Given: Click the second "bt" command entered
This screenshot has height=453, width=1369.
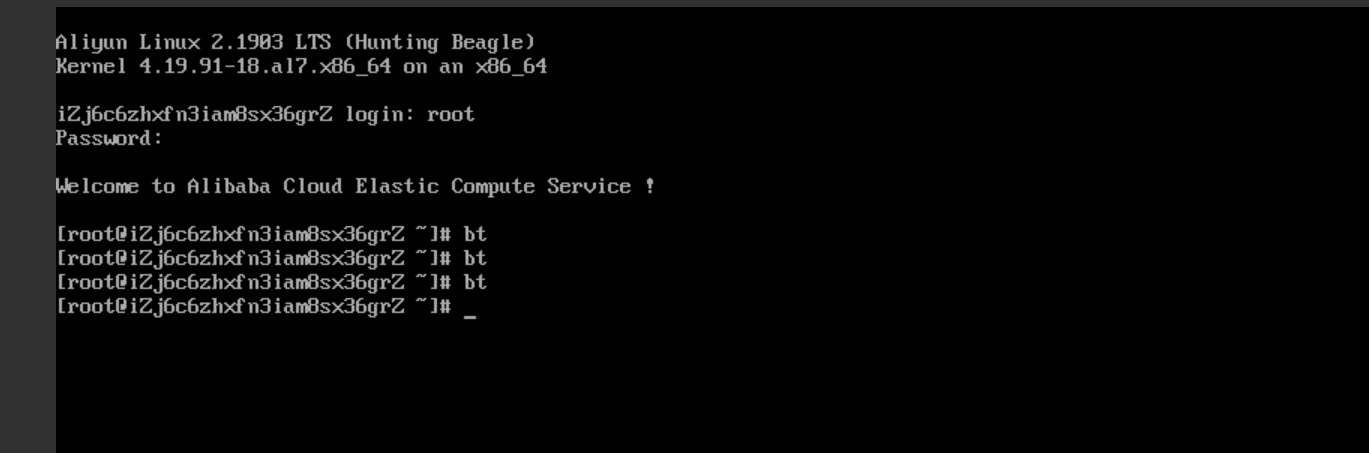Looking at the screenshot, I should pyautogui.click(x=475, y=259).
